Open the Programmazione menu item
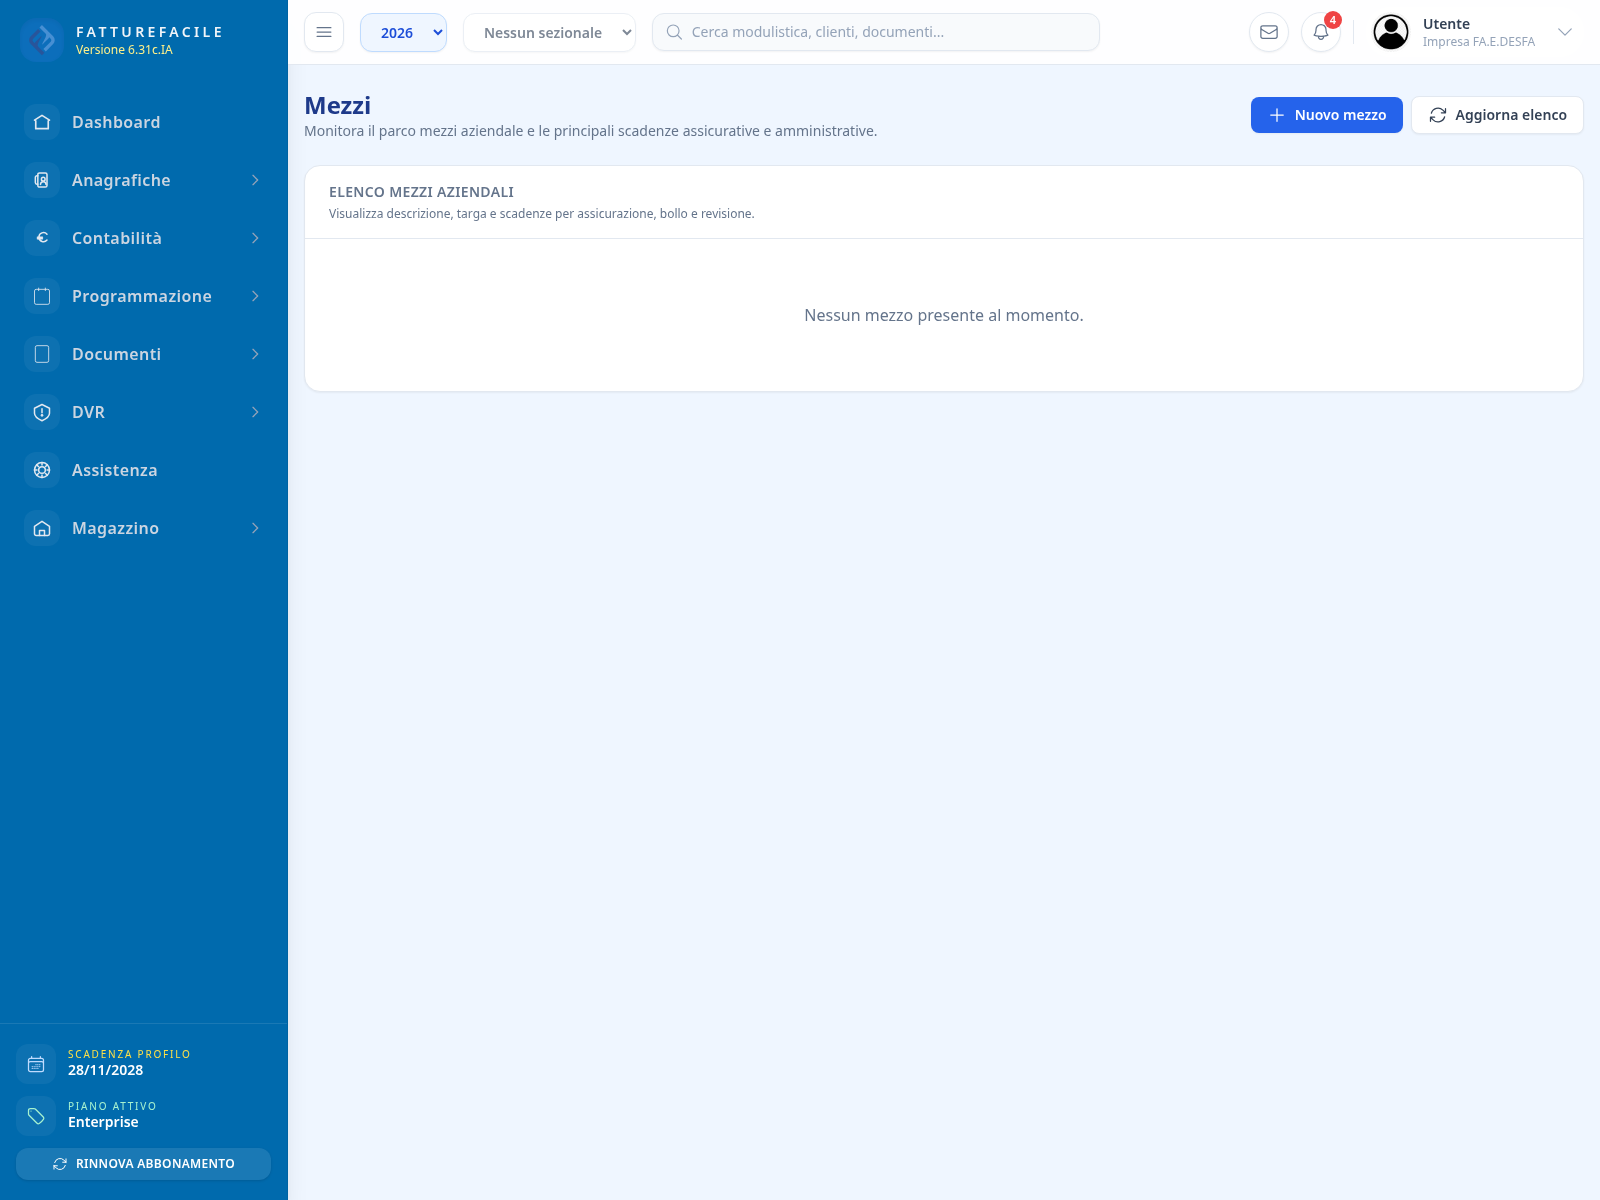The width and height of the screenshot is (1600, 1200). [144, 296]
